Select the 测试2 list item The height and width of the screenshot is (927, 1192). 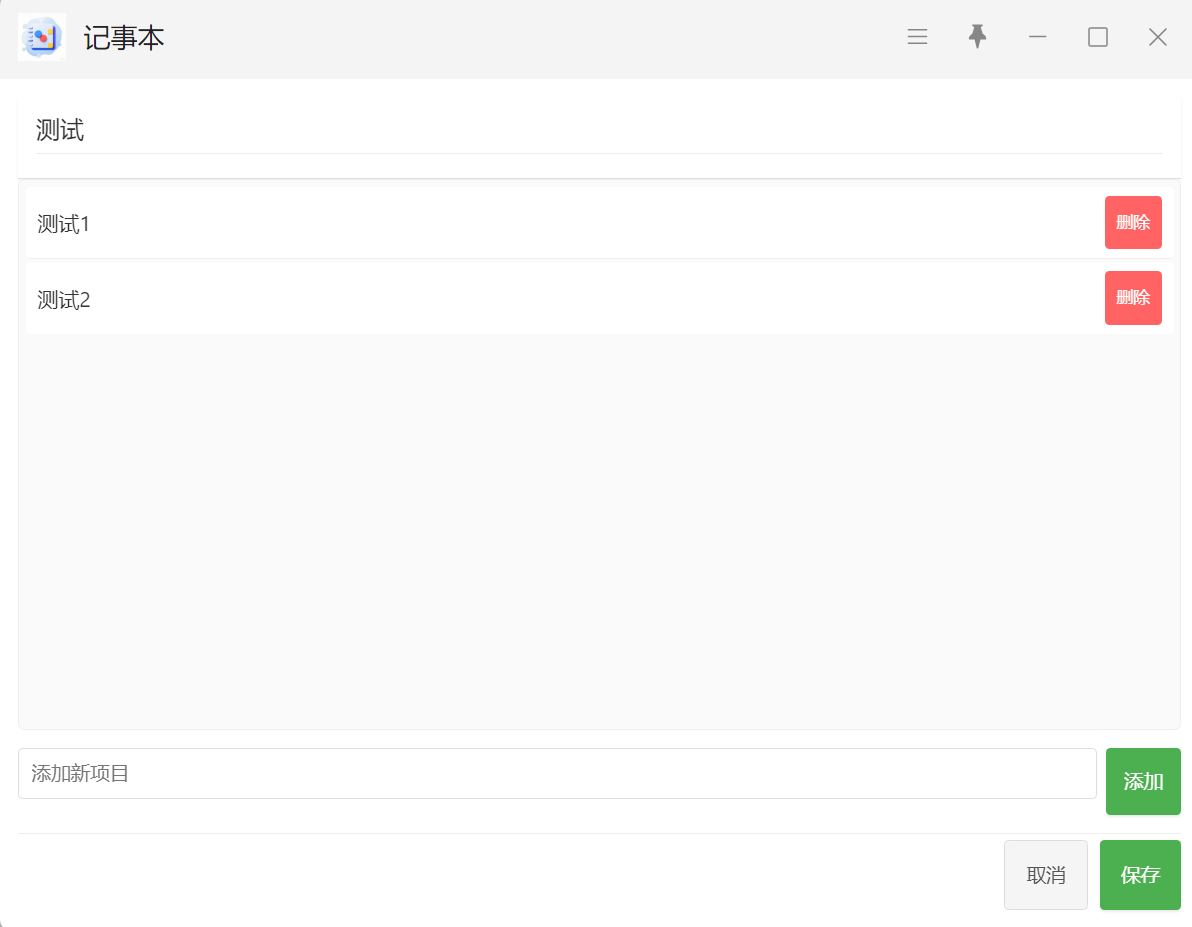pyautogui.click(x=563, y=299)
